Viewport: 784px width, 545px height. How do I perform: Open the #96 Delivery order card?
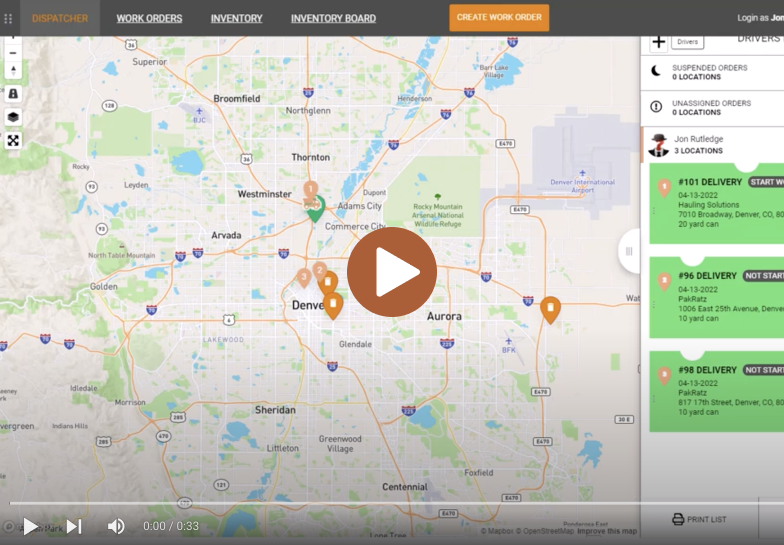(x=716, y=298)
